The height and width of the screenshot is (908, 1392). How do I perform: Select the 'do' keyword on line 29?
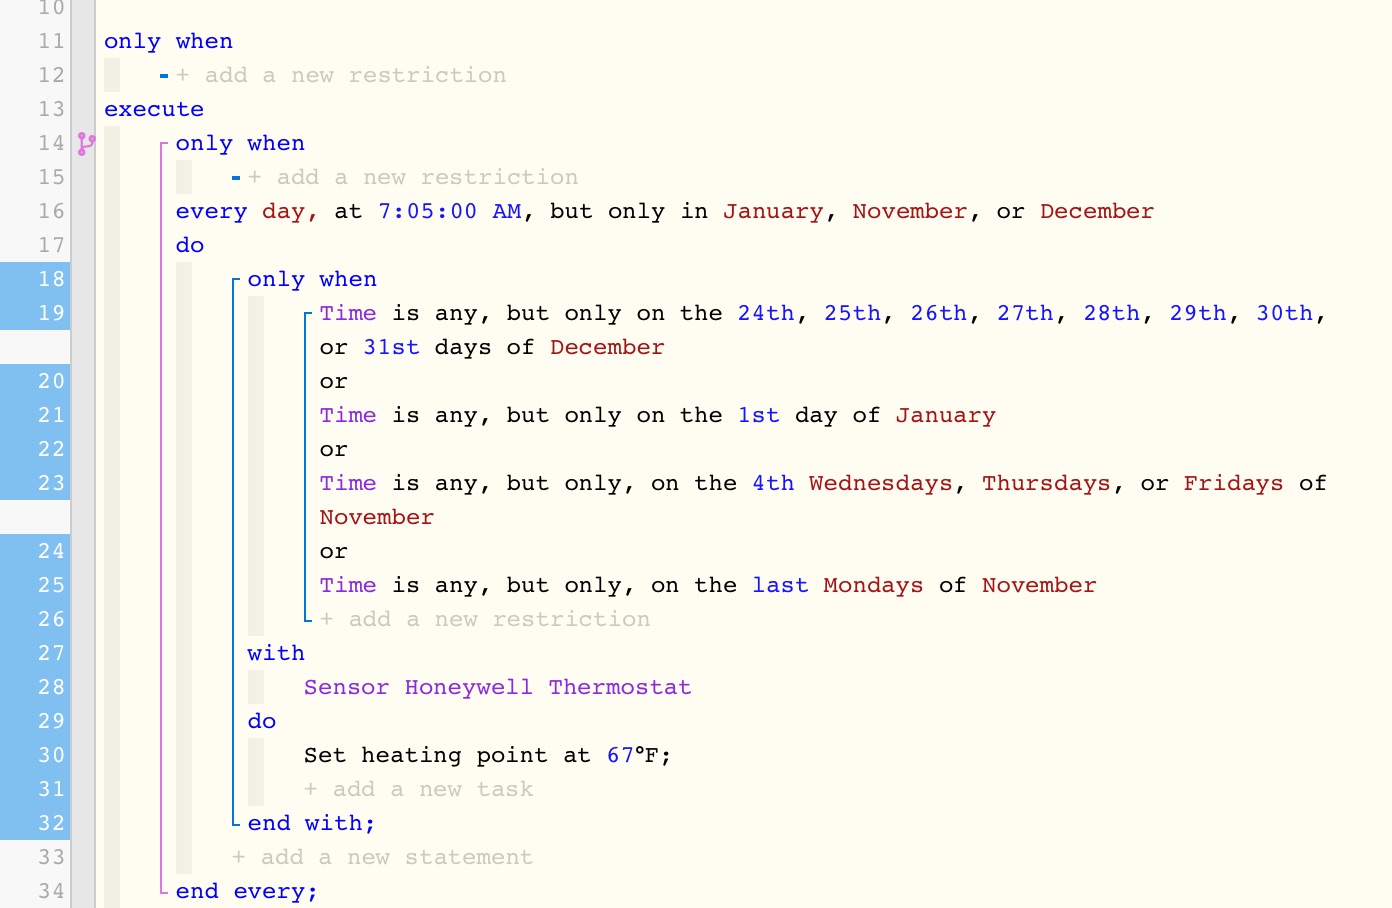click(262, 721)
